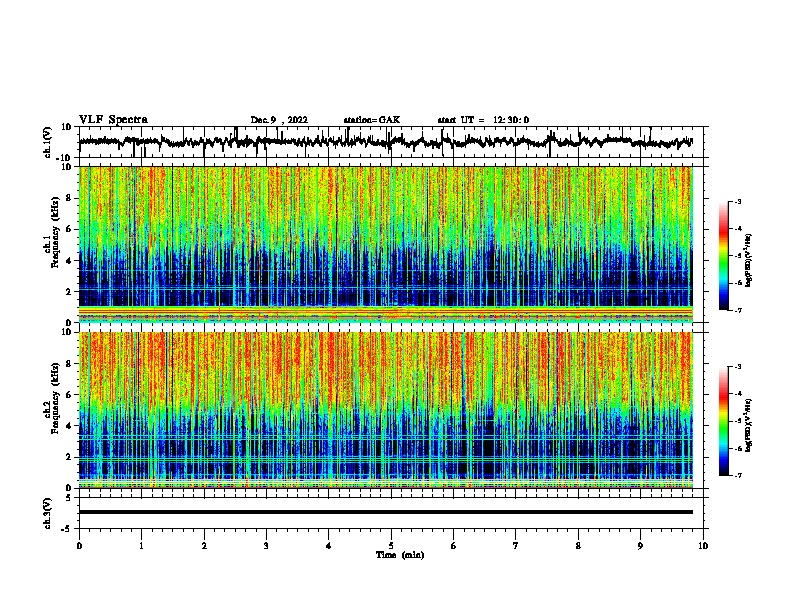The image size is (792, 612).
Task: Click the '6' kHz tick on ch.2 spectrogram
Action: (x=70, y=395)
